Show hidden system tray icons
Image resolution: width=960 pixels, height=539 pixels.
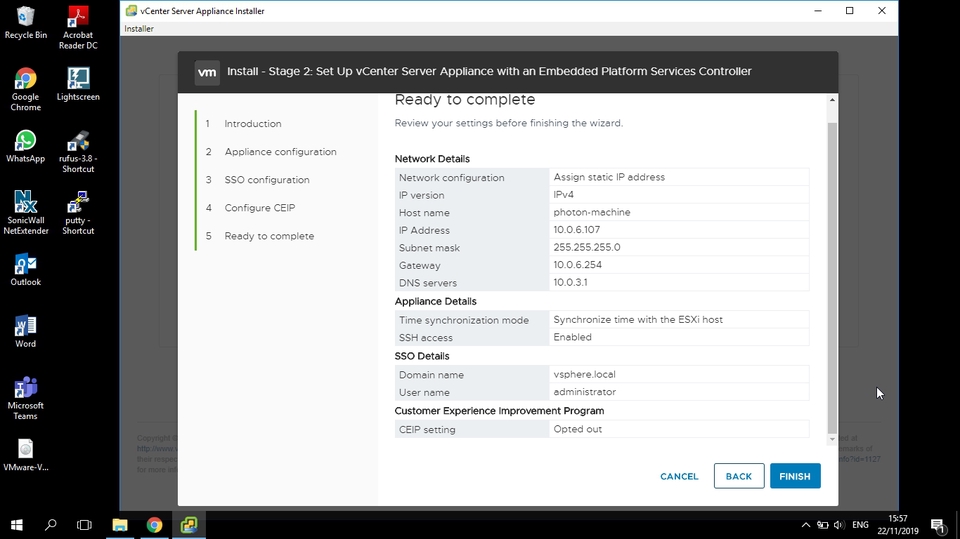click(x=806, y=525)
